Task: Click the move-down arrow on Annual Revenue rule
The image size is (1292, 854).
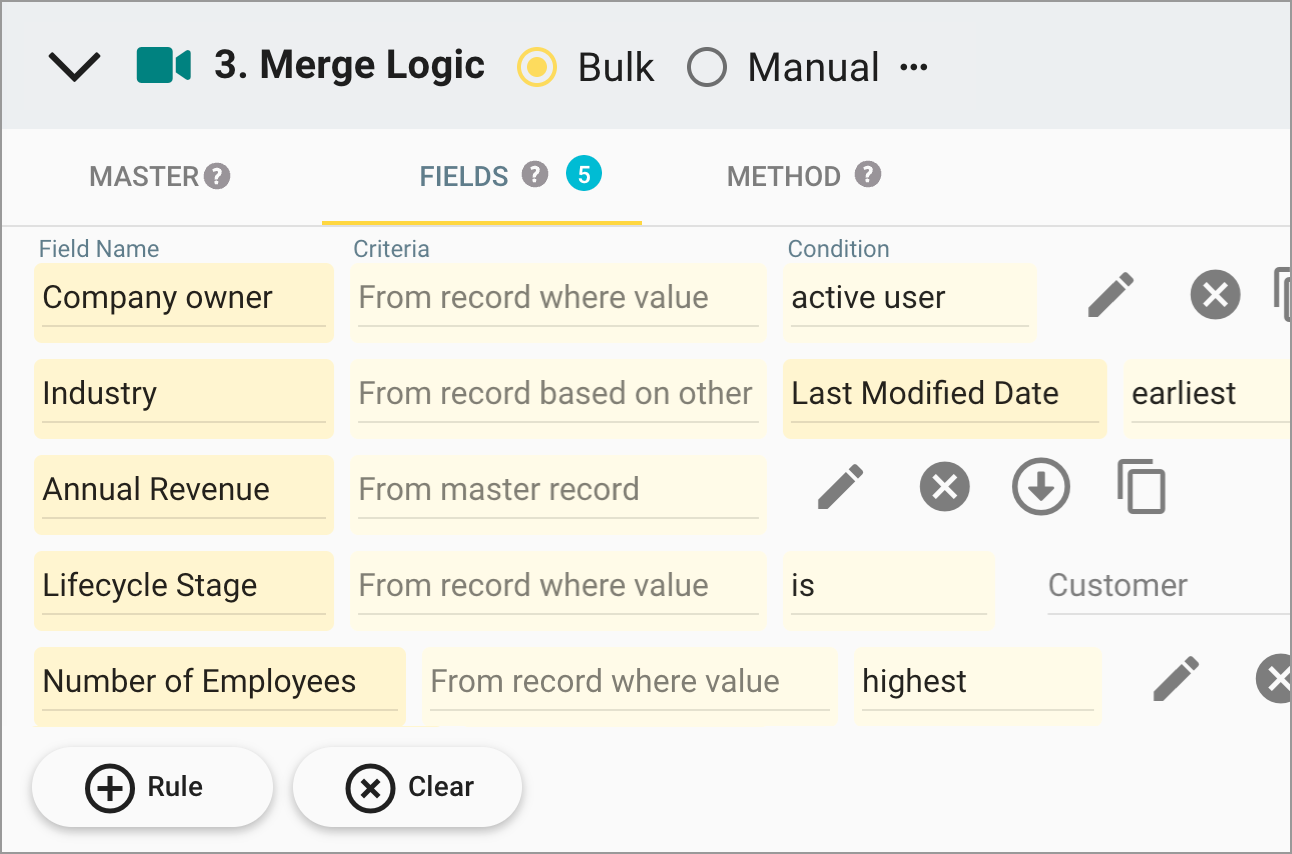Action: [1040, 487]
